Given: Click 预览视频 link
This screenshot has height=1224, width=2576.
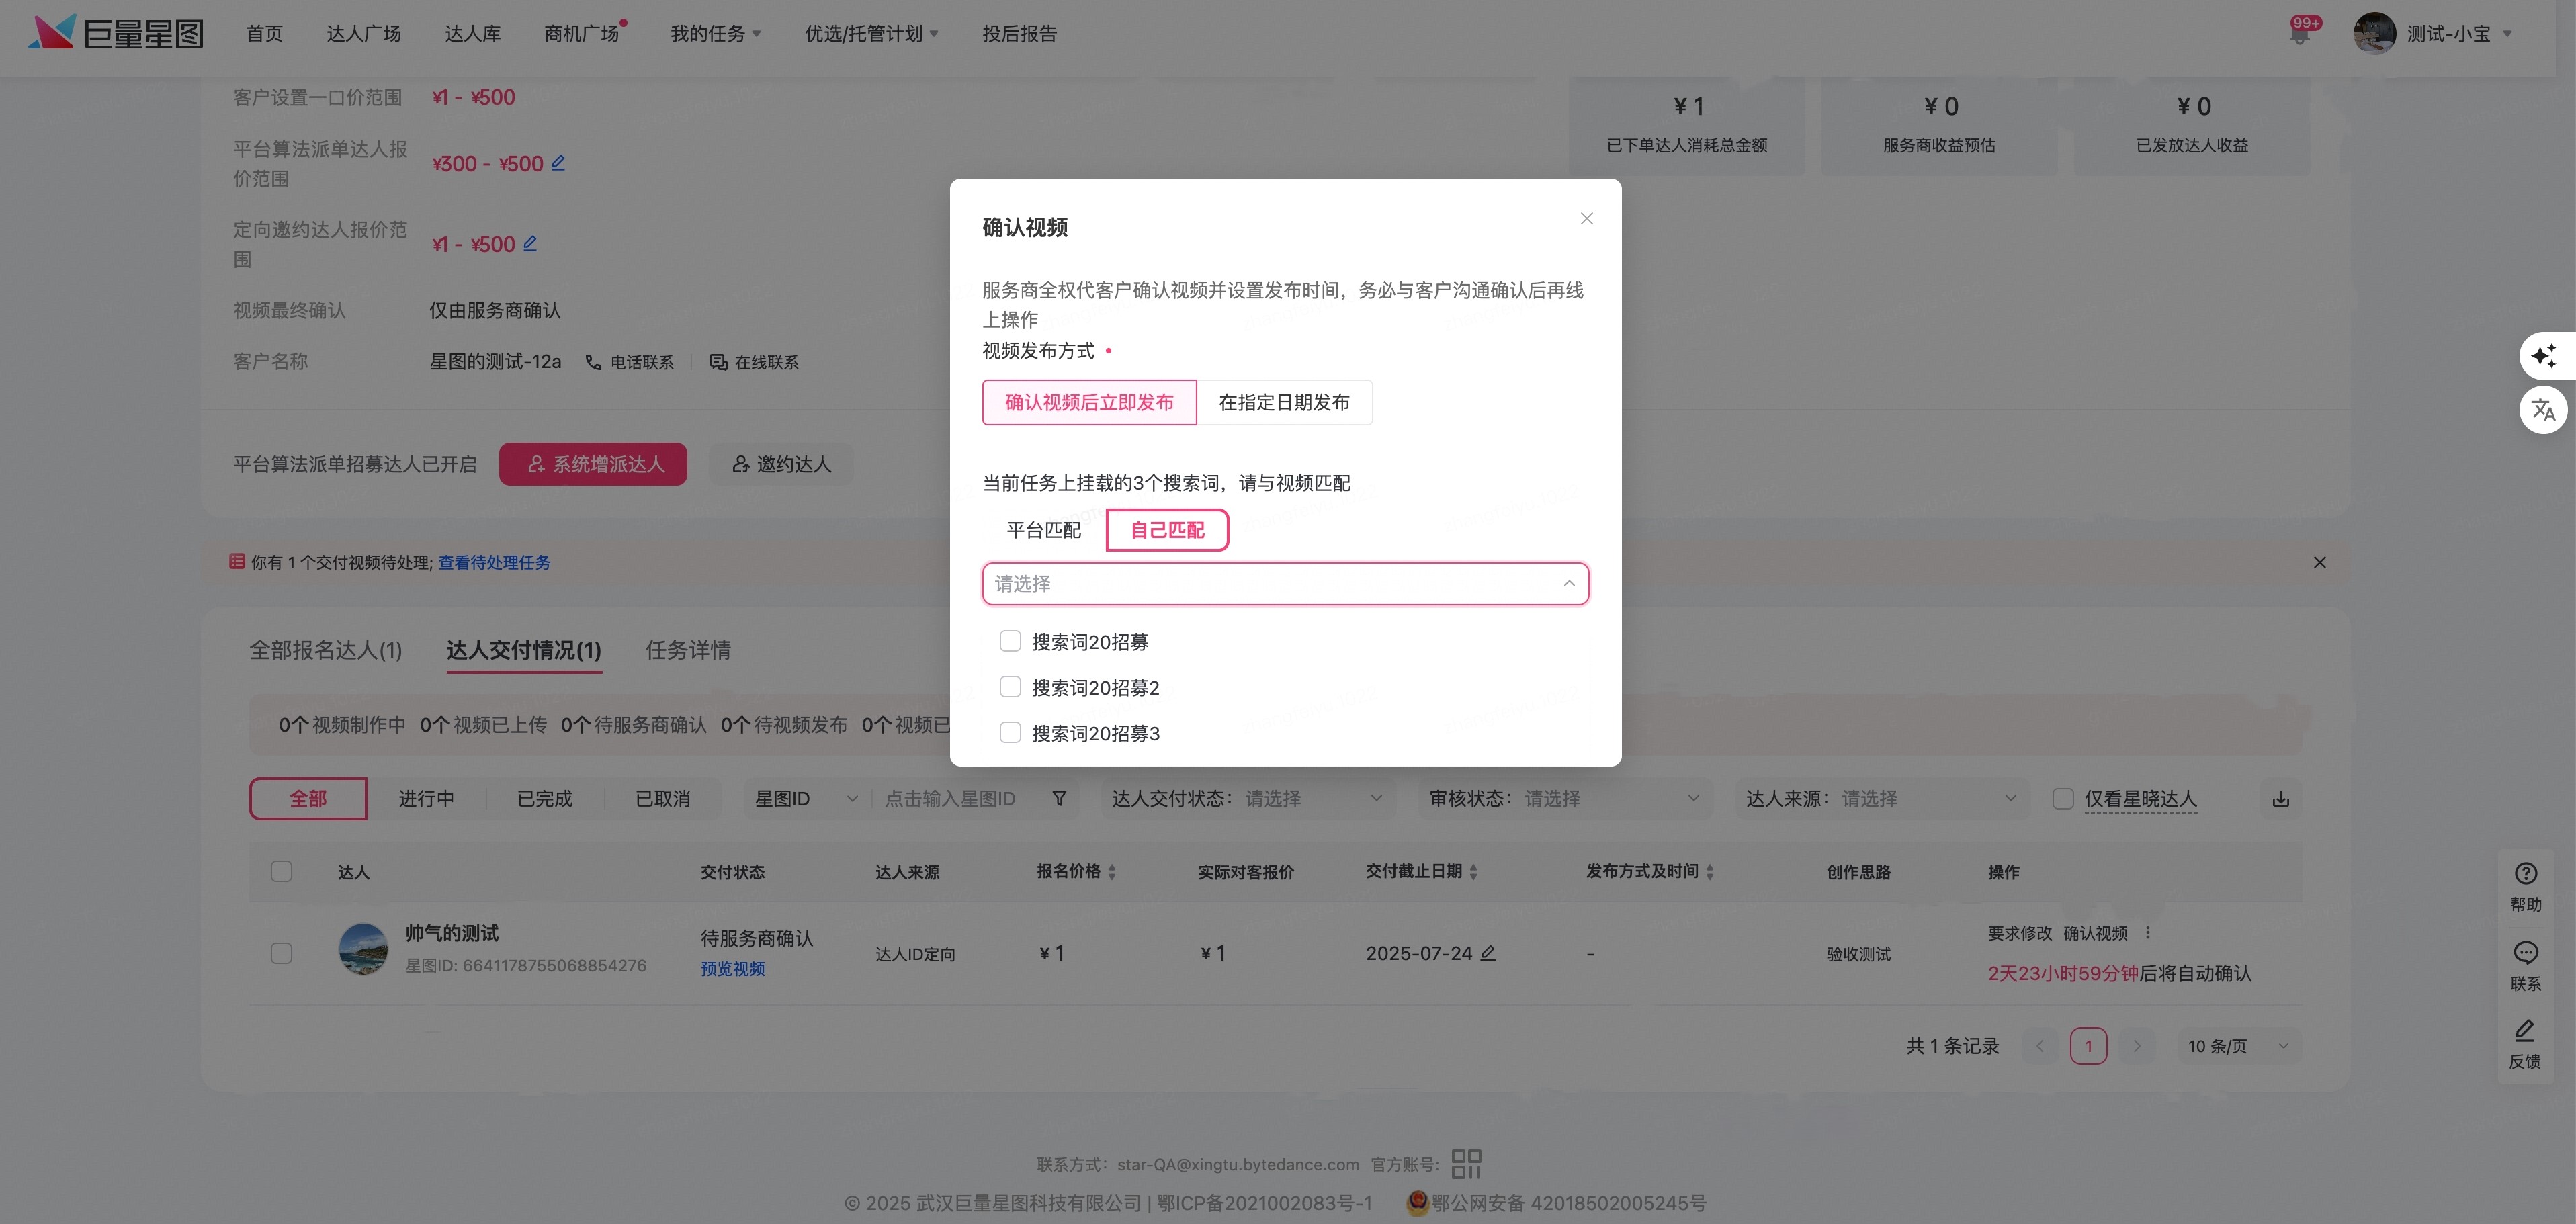Looking at the screenshot, I should coord(733,968).
